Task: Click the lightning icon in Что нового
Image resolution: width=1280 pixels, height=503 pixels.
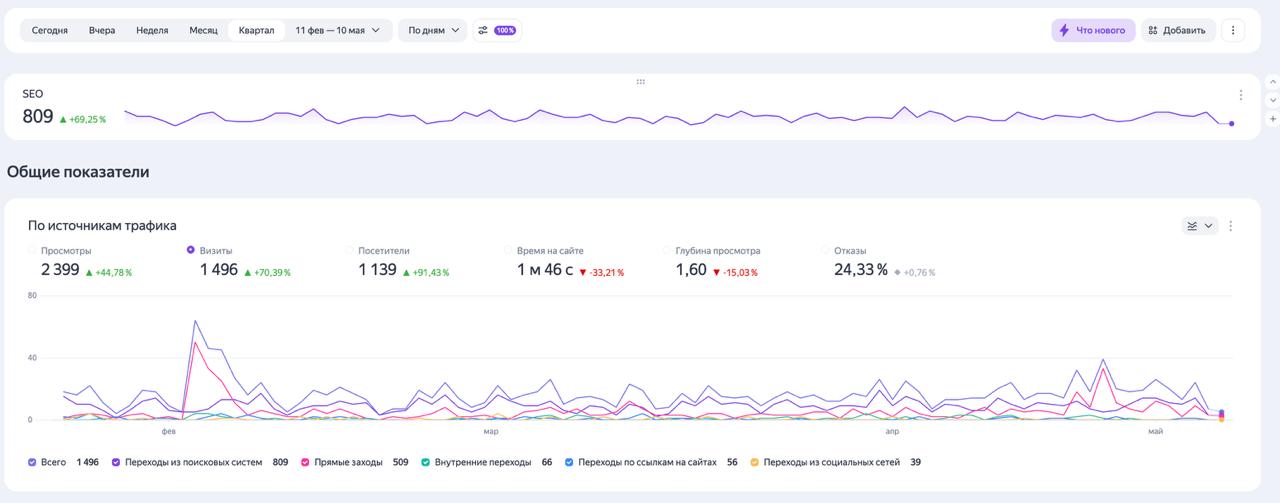Action: coord(1064,30)
